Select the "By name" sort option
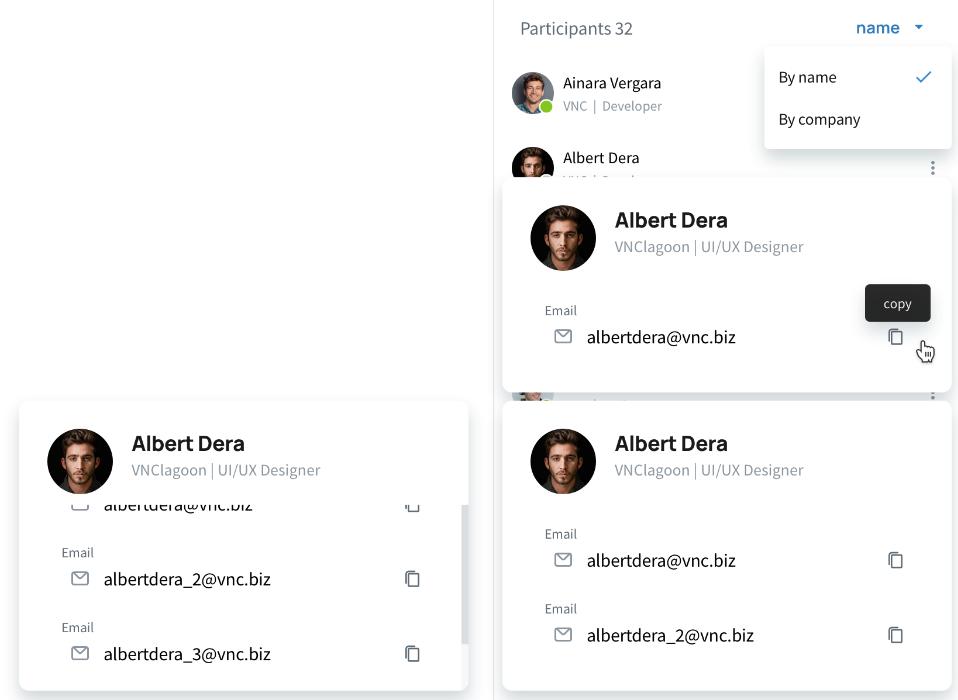 tap(808, 77)
